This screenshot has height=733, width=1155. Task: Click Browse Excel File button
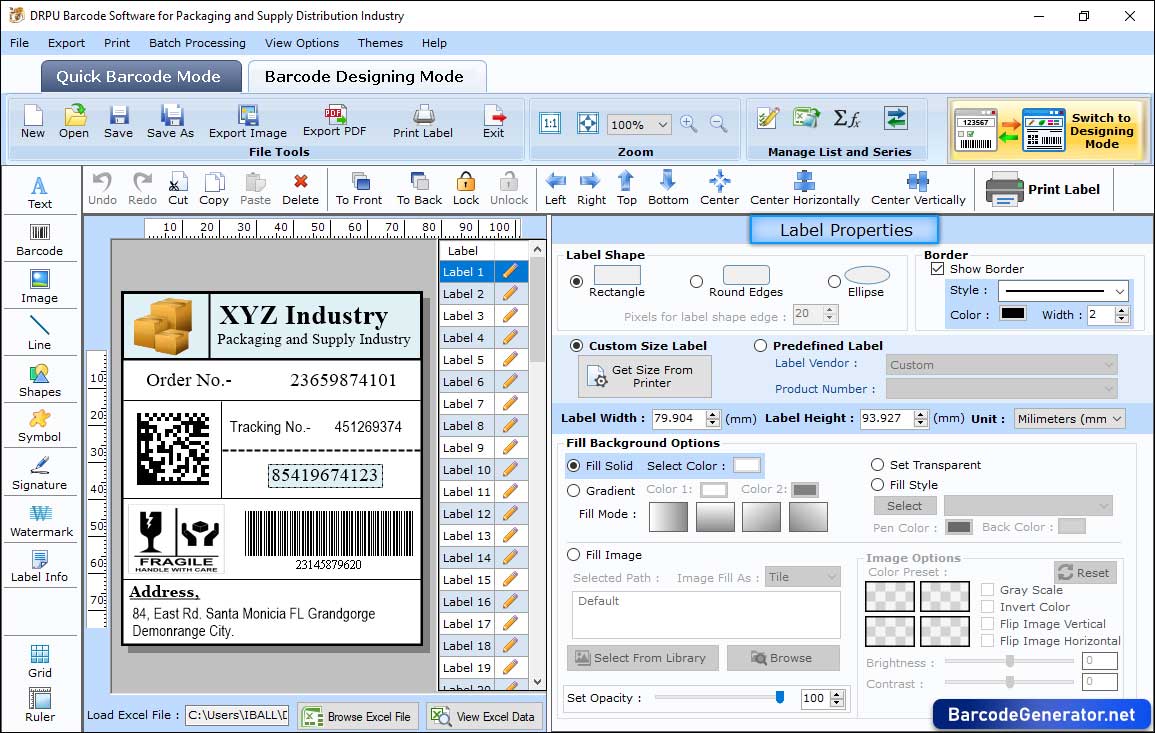358,716
